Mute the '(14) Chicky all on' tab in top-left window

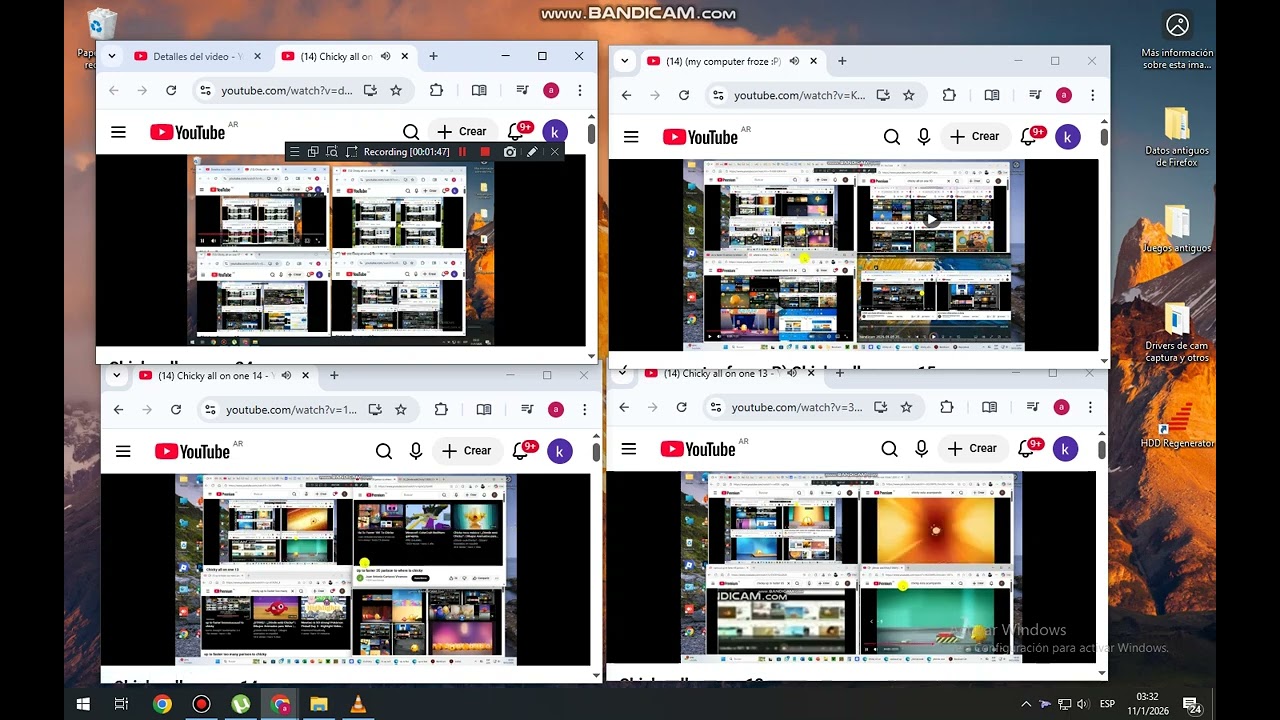pyautogui.click(x=384, y=57)
